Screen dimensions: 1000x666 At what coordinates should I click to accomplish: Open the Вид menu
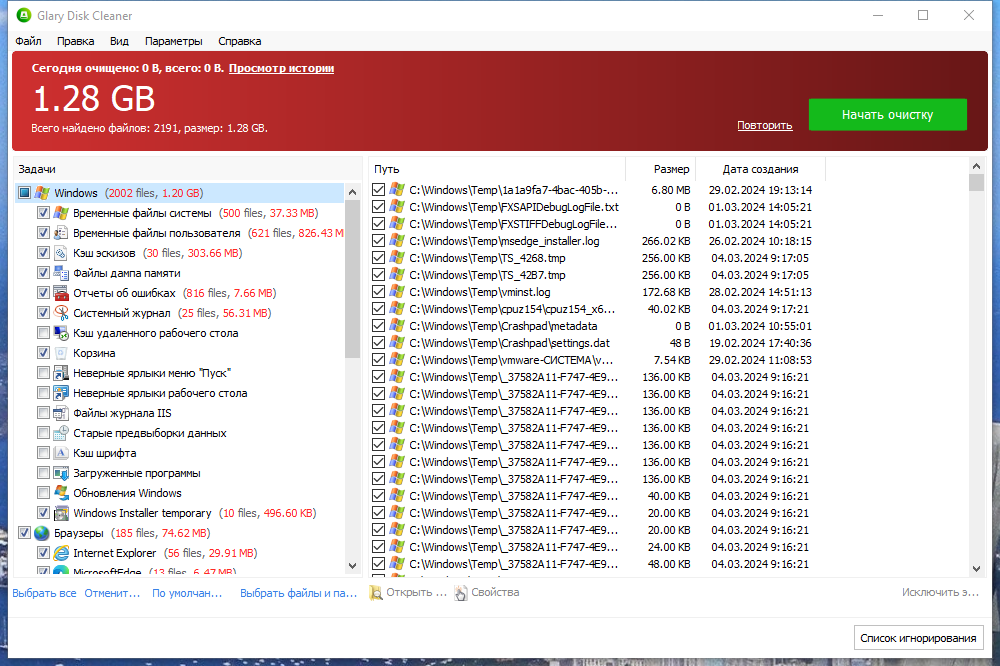119,41
